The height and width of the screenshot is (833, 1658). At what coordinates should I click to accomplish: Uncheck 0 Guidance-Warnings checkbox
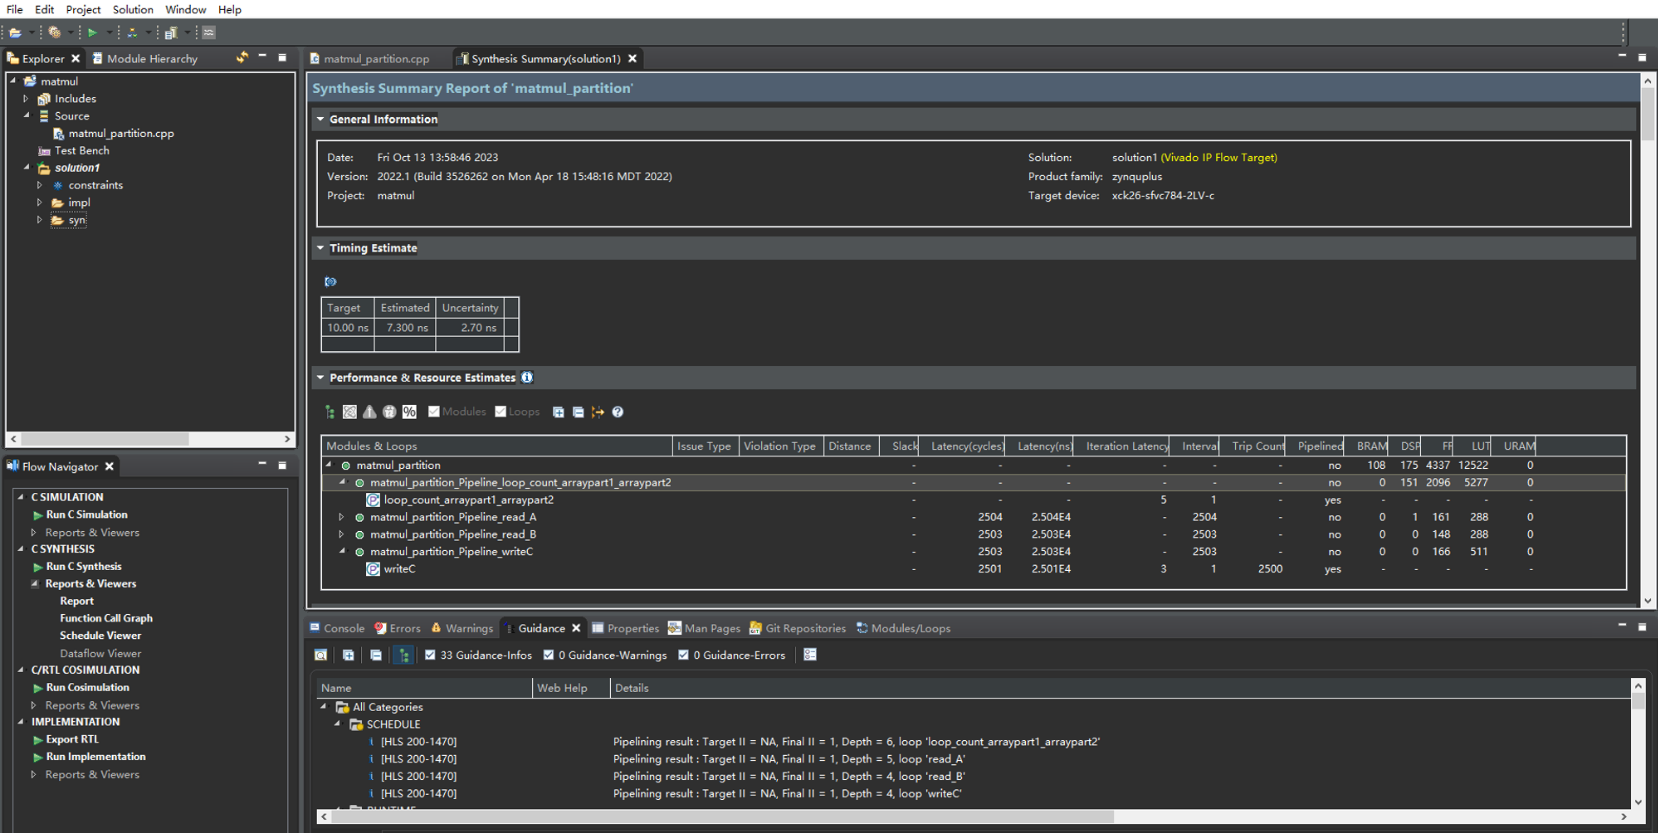point(548,655)
